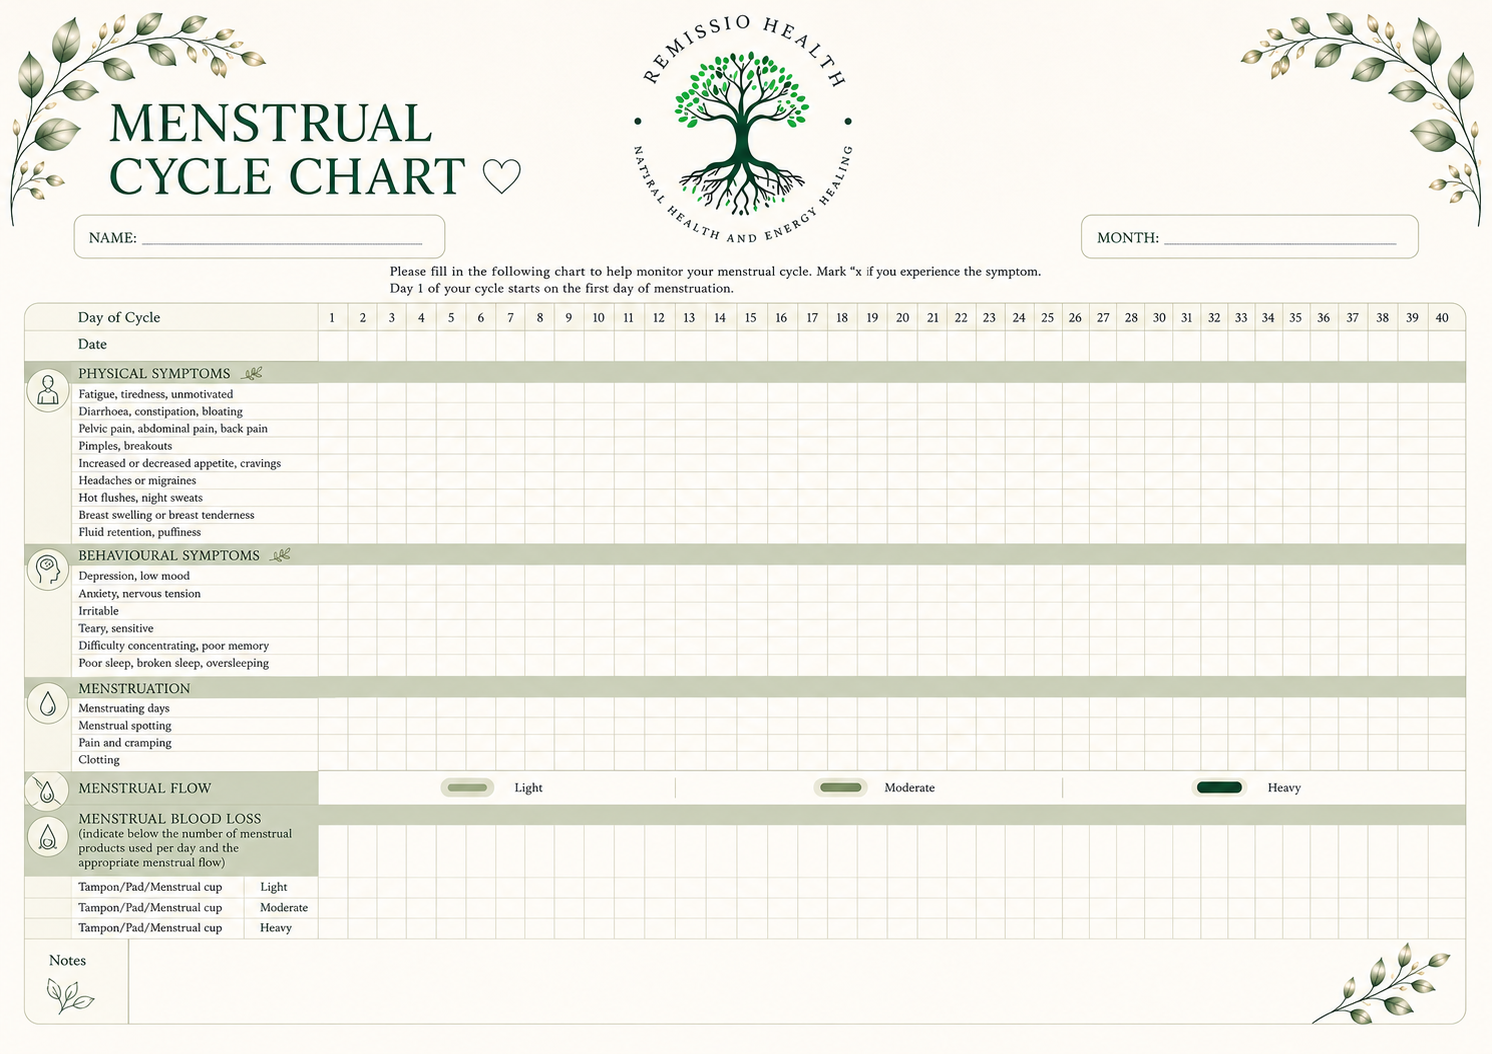Click day 40 in the cycle header

coord(1442,317)
